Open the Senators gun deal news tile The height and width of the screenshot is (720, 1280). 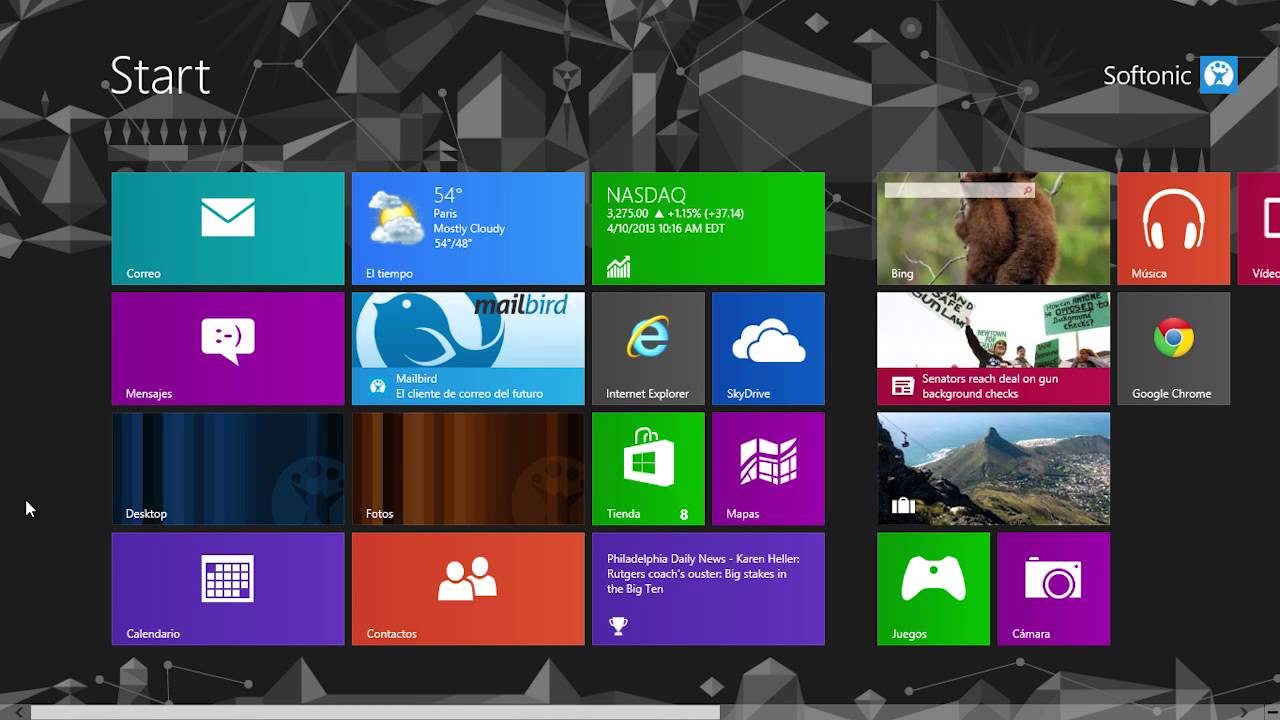[x=993, y=349]
